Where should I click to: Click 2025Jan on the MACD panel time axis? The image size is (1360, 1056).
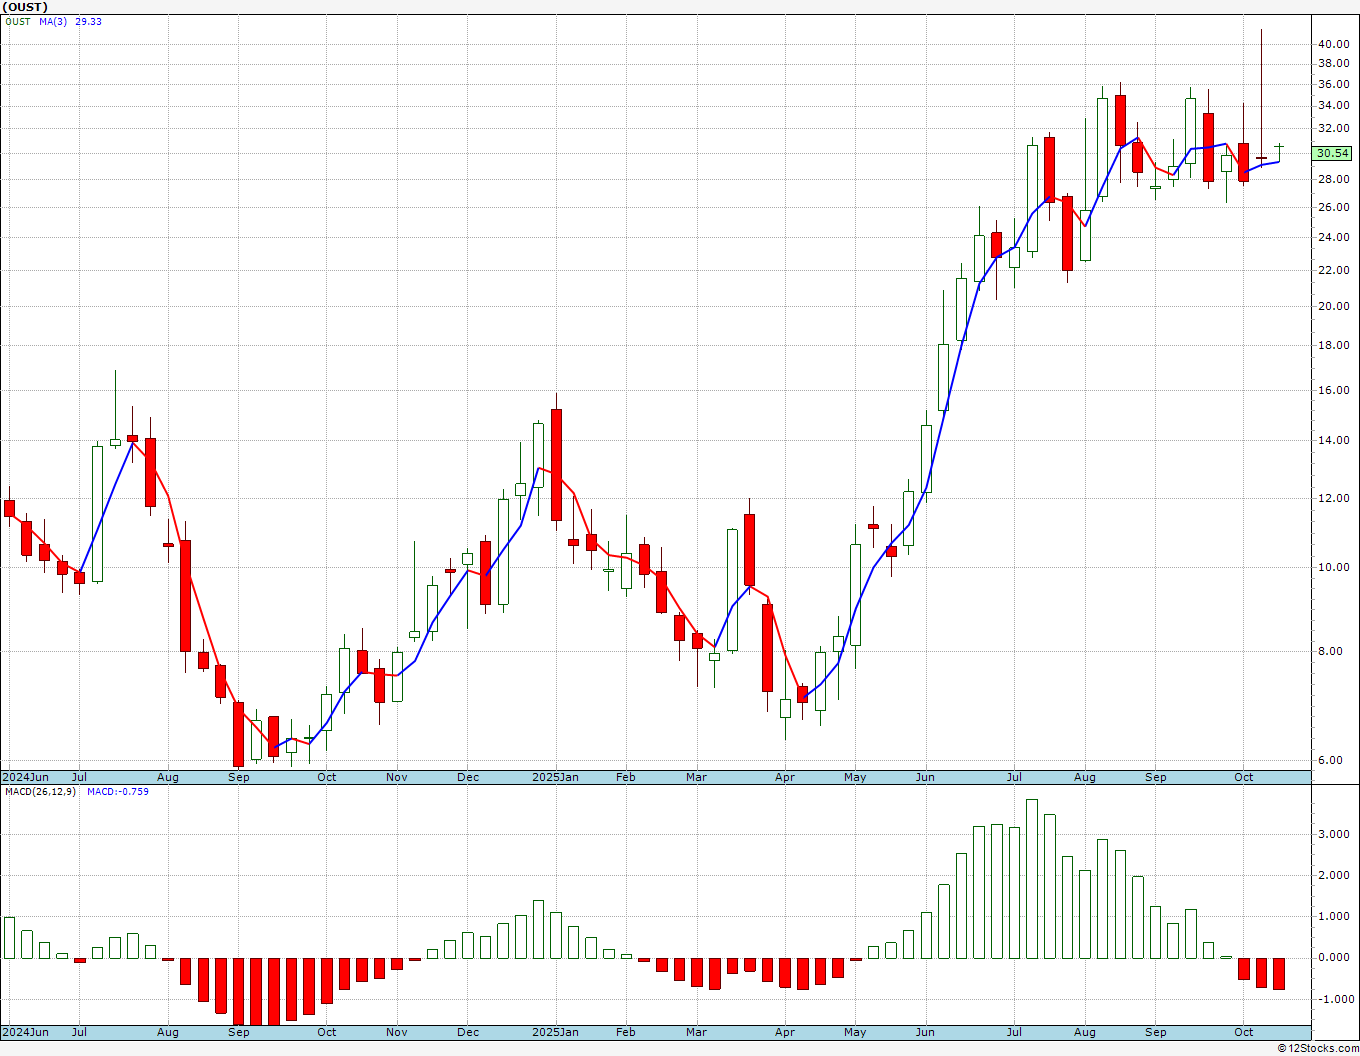click(555, 1032)
